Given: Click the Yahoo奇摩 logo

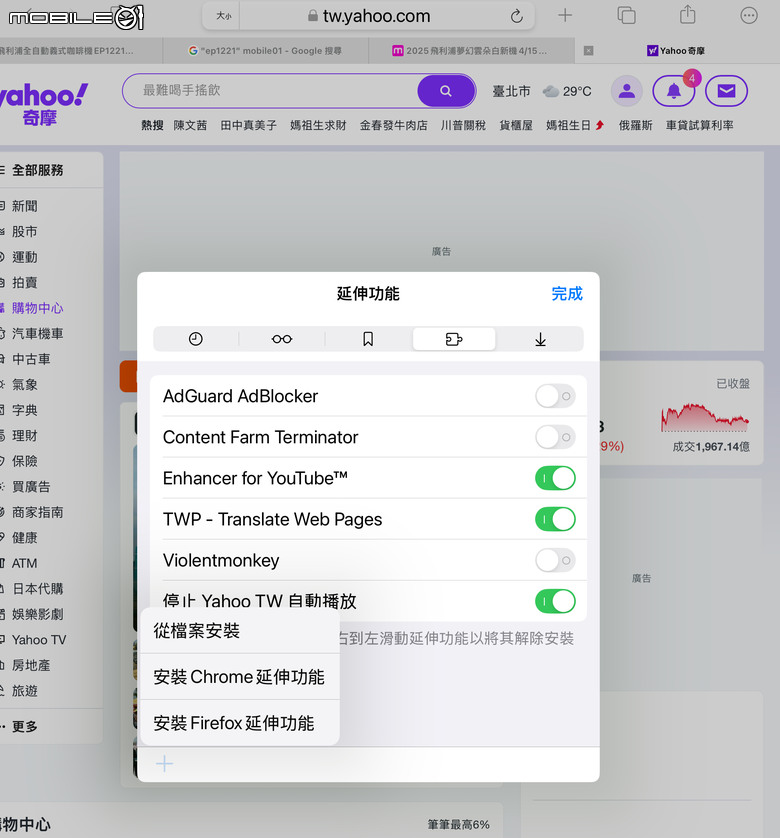Looking at the screenshot, I should pyautogui.click(x=44, y=104).
